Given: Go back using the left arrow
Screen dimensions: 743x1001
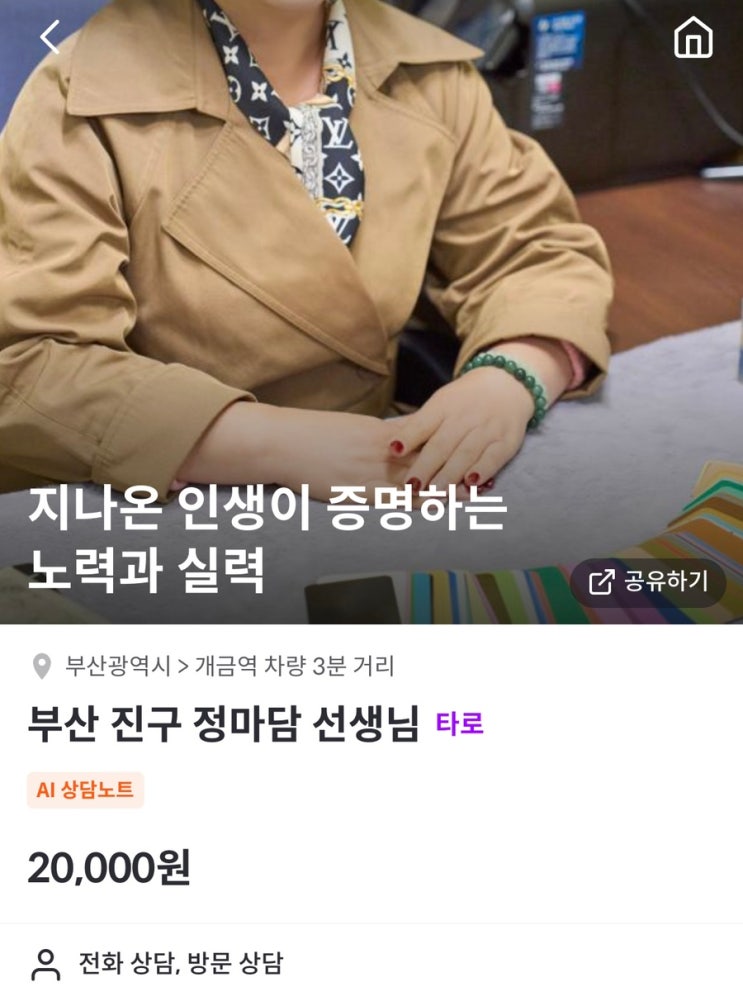Looking at the screenshot, I should click(x=50, y=37).
